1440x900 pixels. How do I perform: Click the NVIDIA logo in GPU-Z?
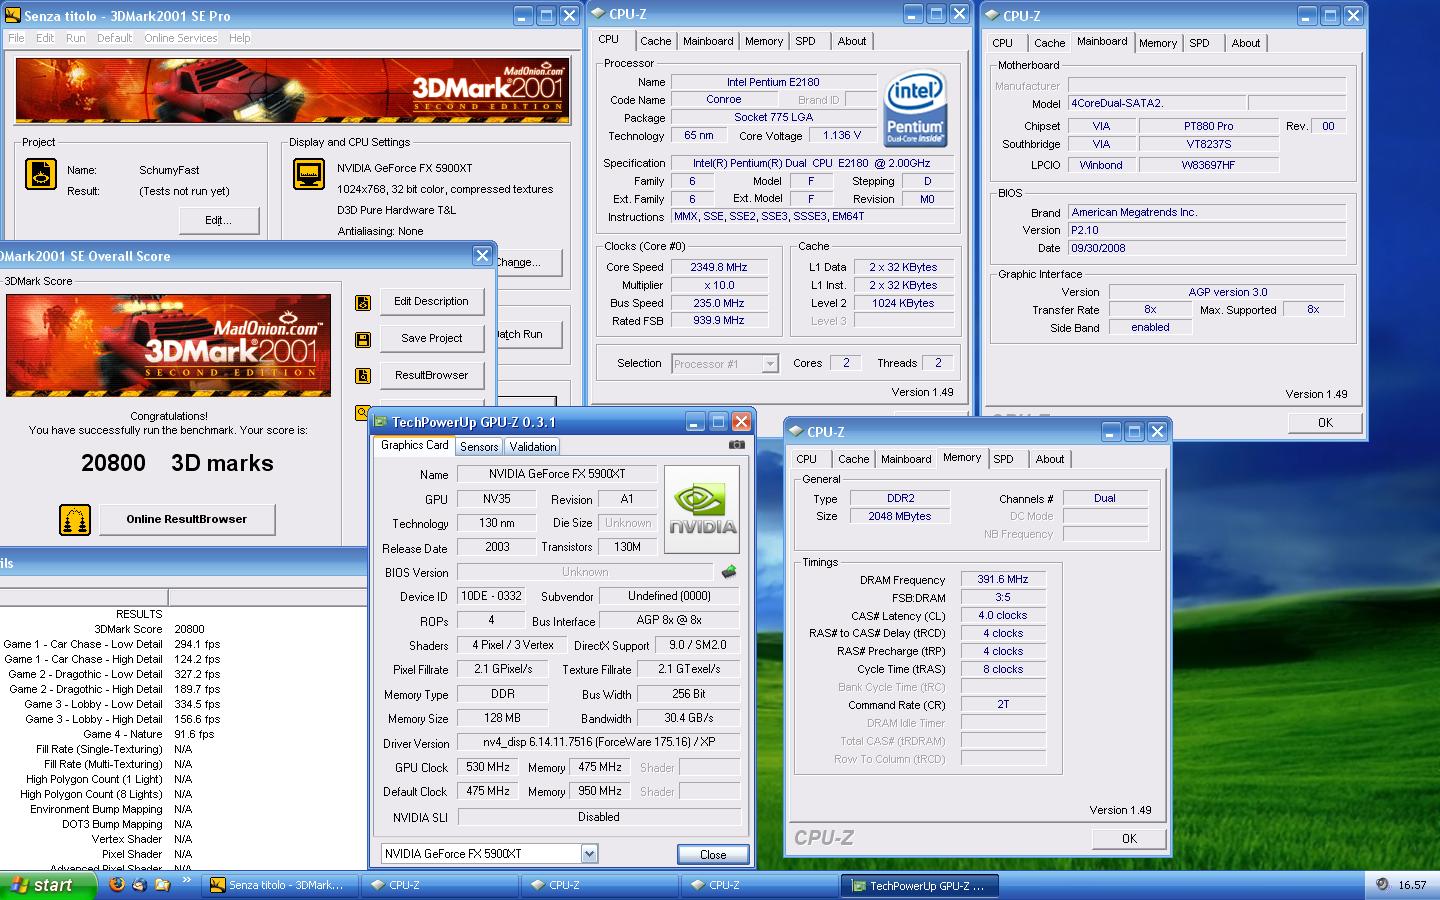pyautogui.click(x=702, y=509)
